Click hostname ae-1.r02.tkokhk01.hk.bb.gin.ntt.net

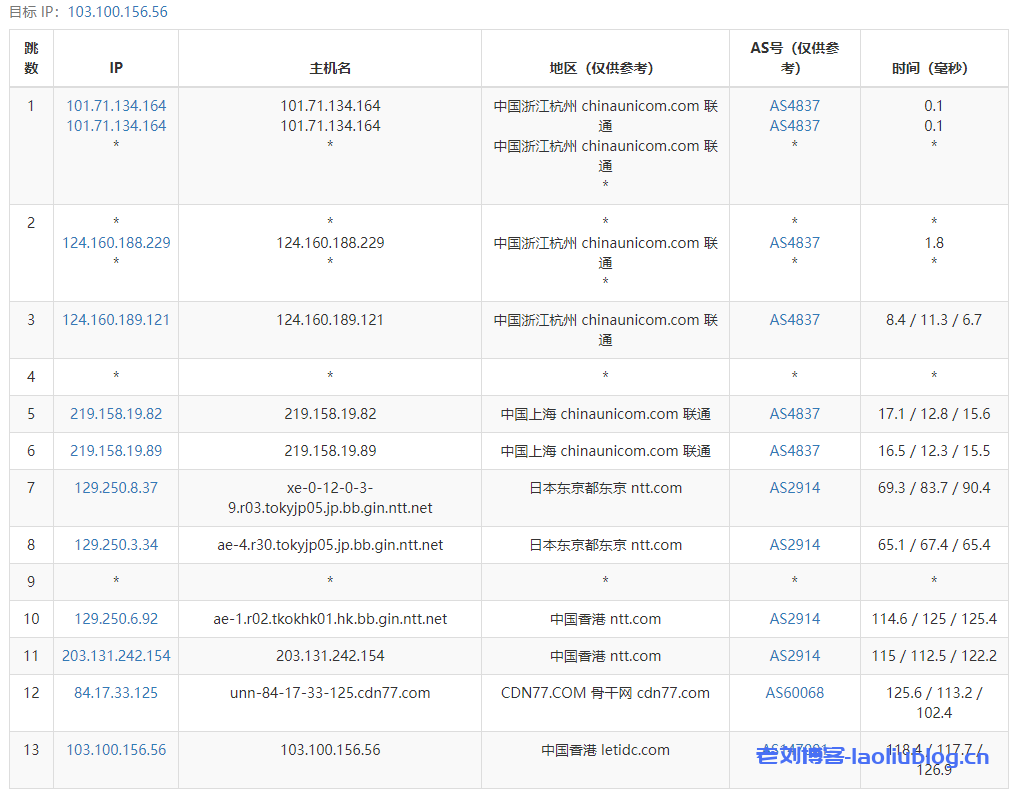pos(330,619)
